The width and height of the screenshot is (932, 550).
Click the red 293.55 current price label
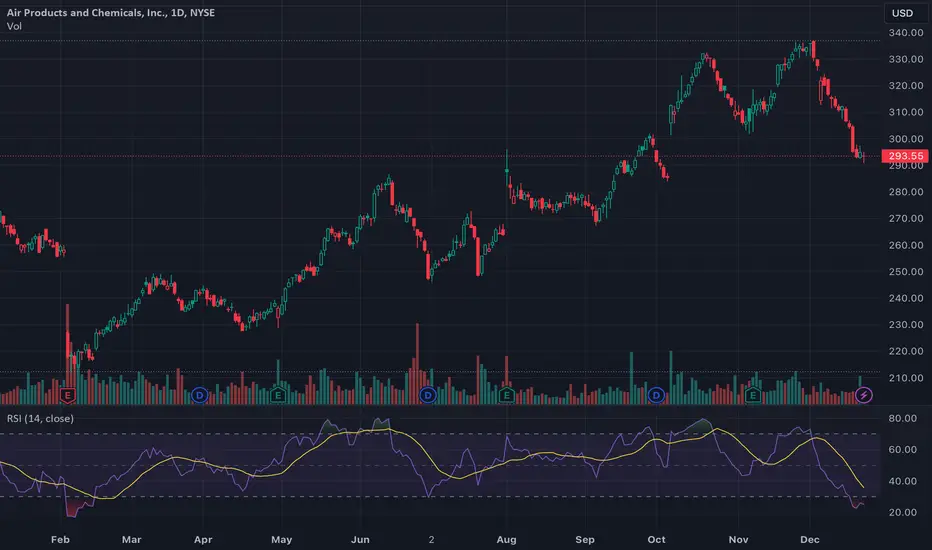(x=905, y=156)
